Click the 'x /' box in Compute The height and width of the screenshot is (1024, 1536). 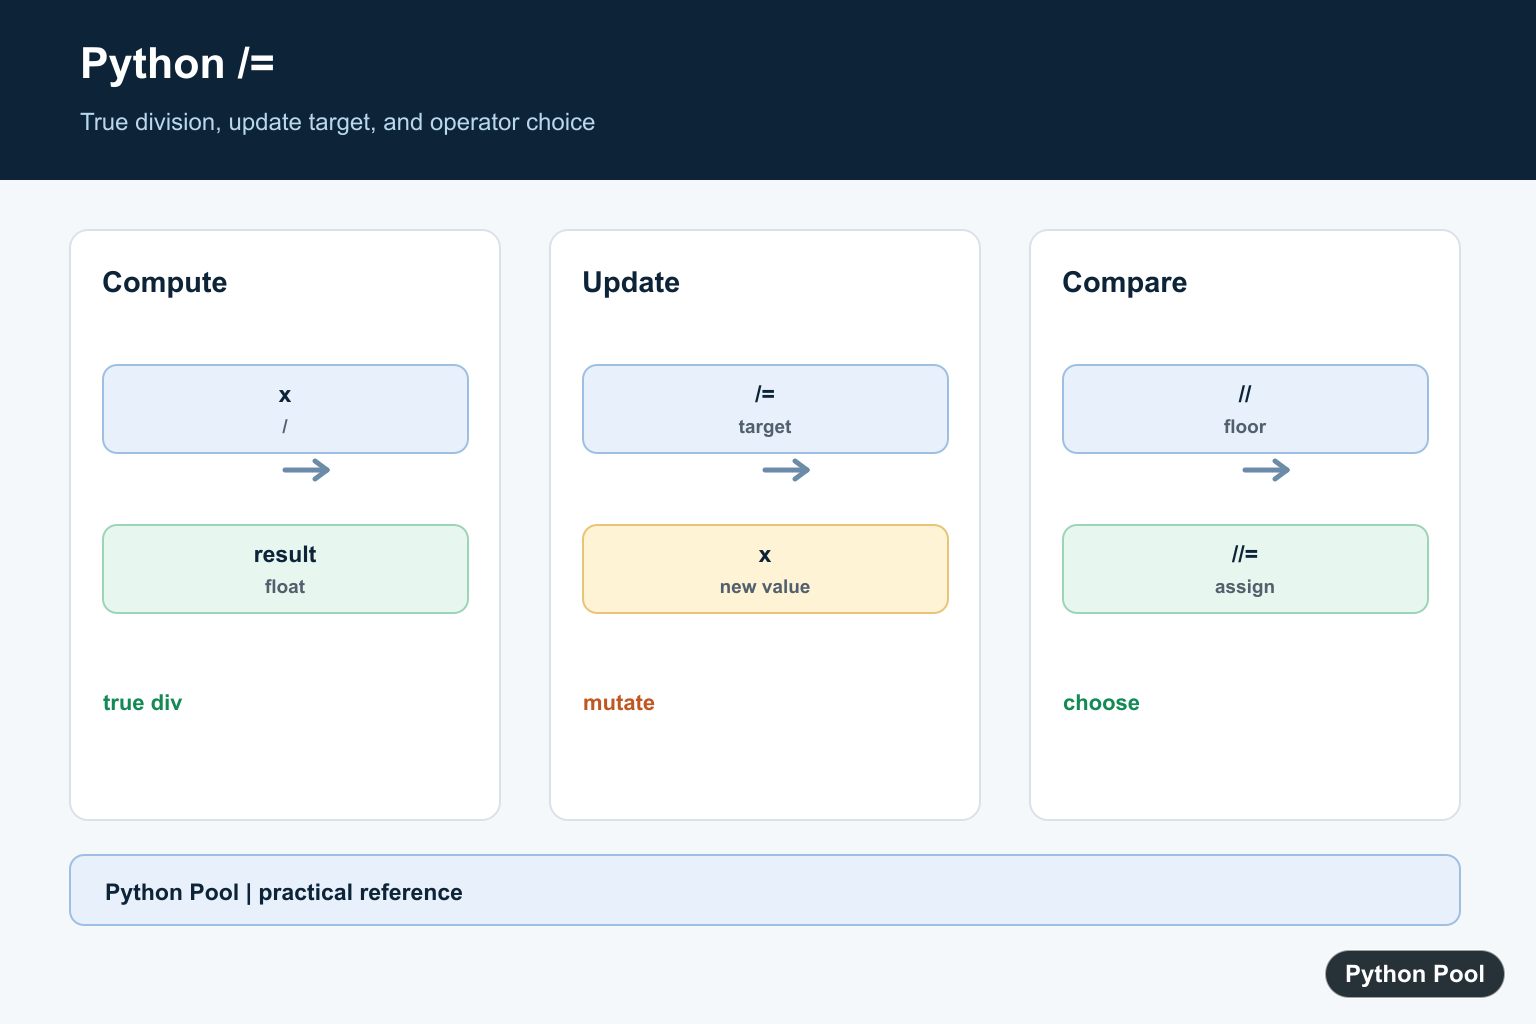pos(285,409)
